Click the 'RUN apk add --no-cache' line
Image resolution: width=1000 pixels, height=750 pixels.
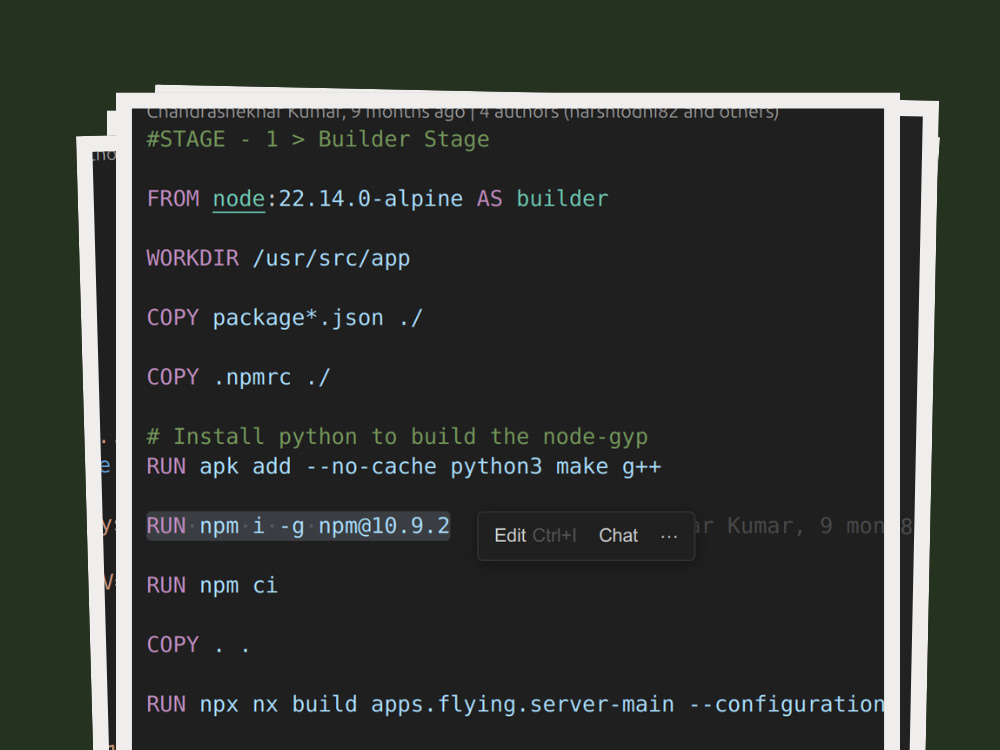click(x=404, y=466)
